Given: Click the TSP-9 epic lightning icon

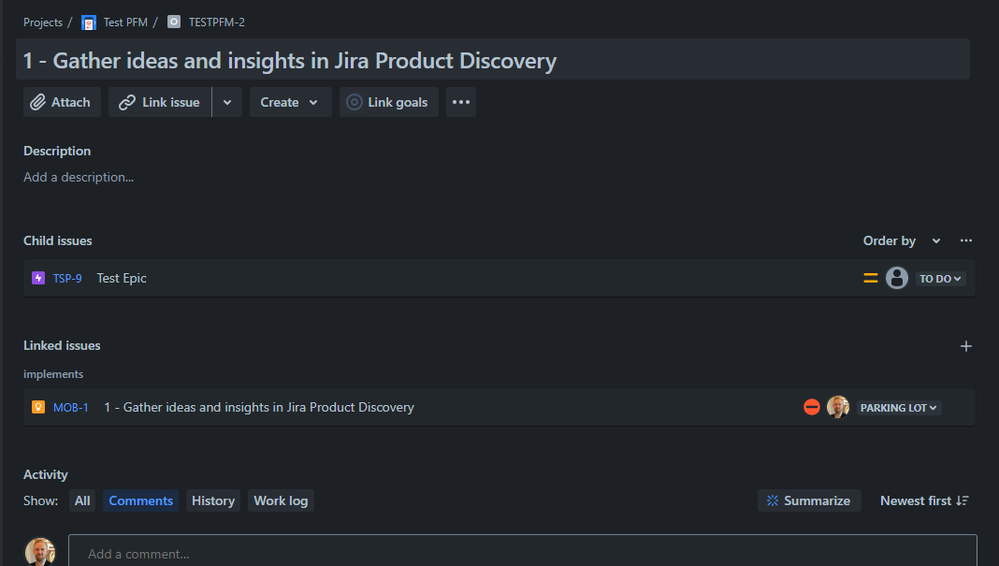Looking at the screenshot, I should tap(38, 278).
